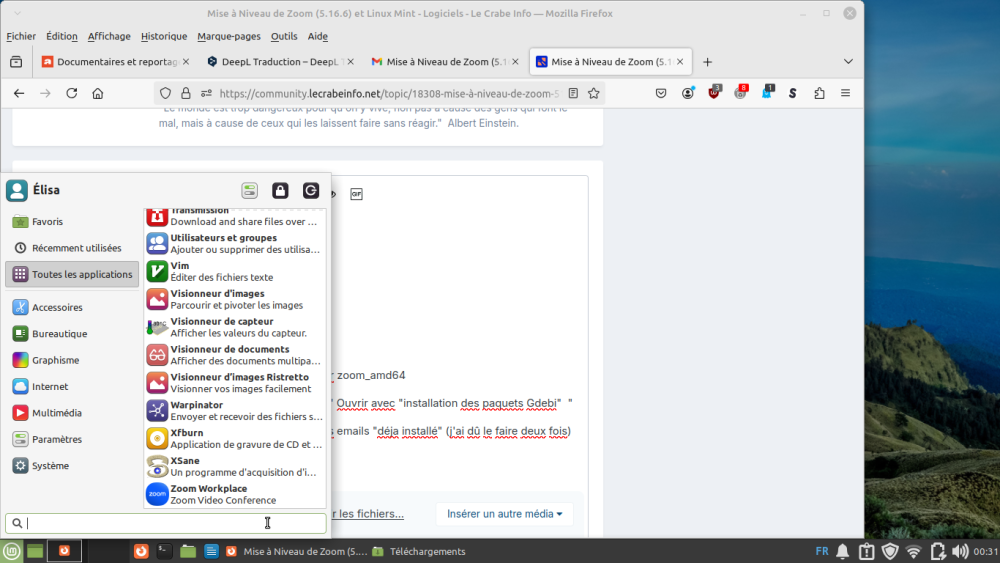Open the notifications bell in tray

pos(842,552)
